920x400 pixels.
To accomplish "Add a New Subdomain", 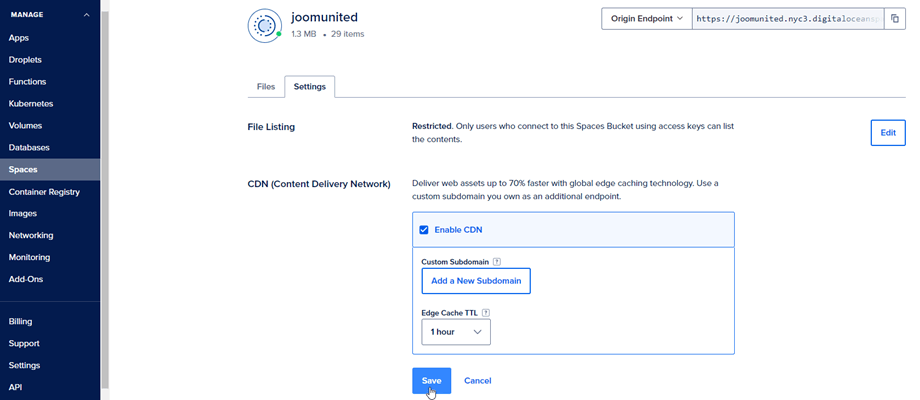I will point(476,281).
